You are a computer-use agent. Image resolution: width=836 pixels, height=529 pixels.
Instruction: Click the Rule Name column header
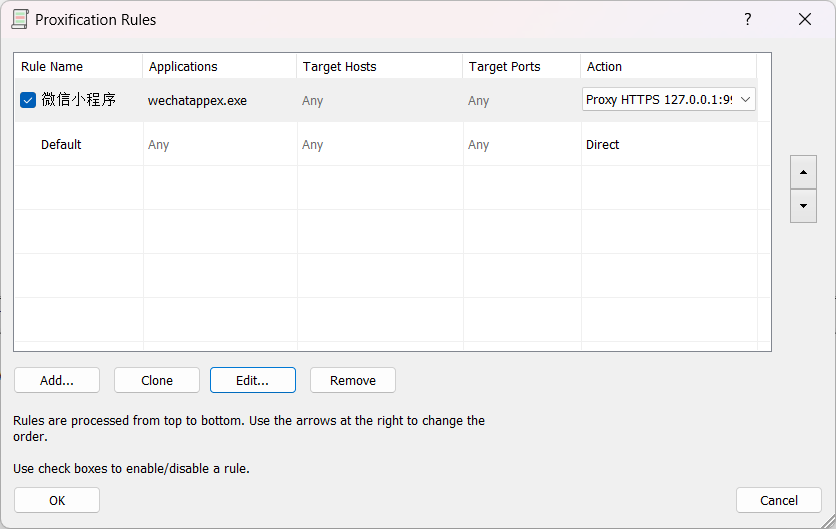point(52,67)
